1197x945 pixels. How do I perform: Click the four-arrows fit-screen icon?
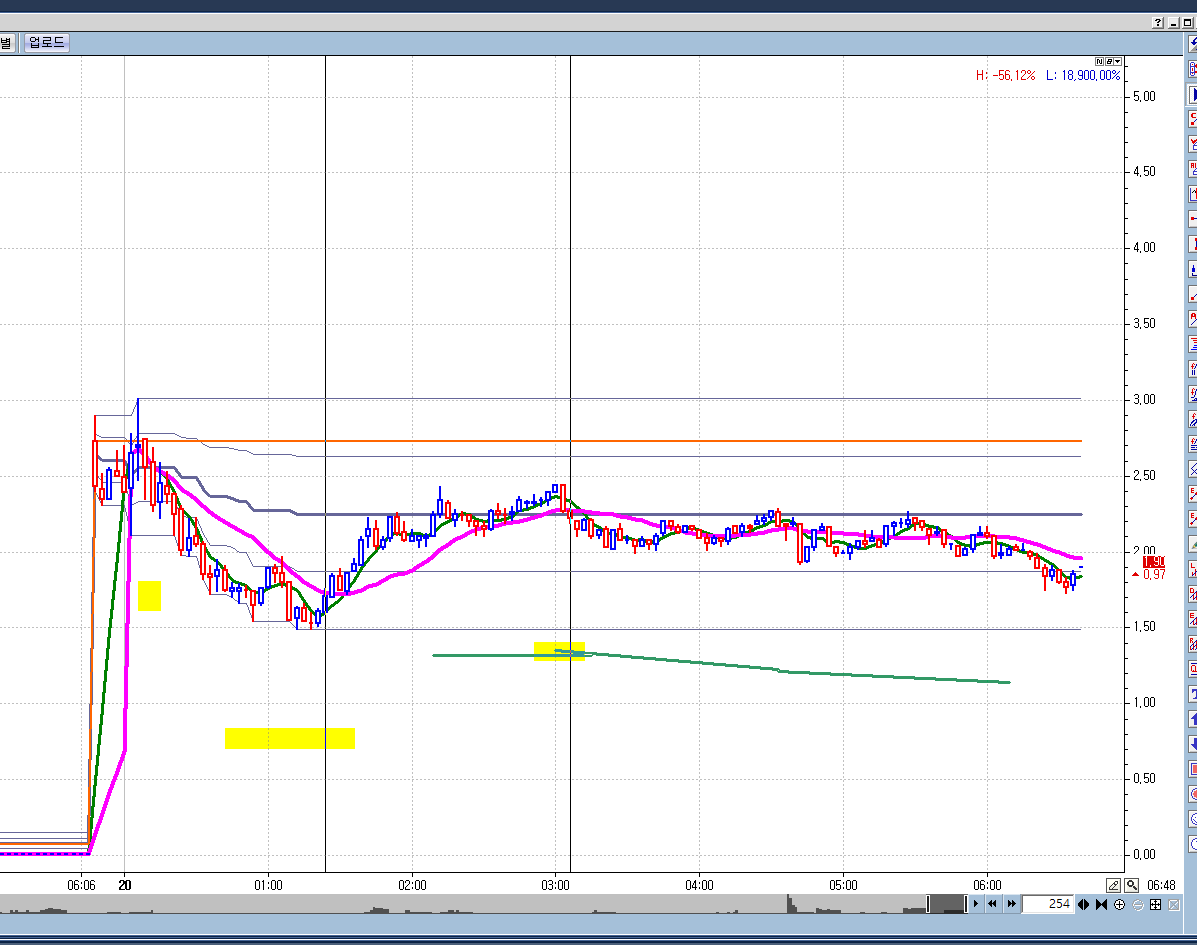point(1155,904)
